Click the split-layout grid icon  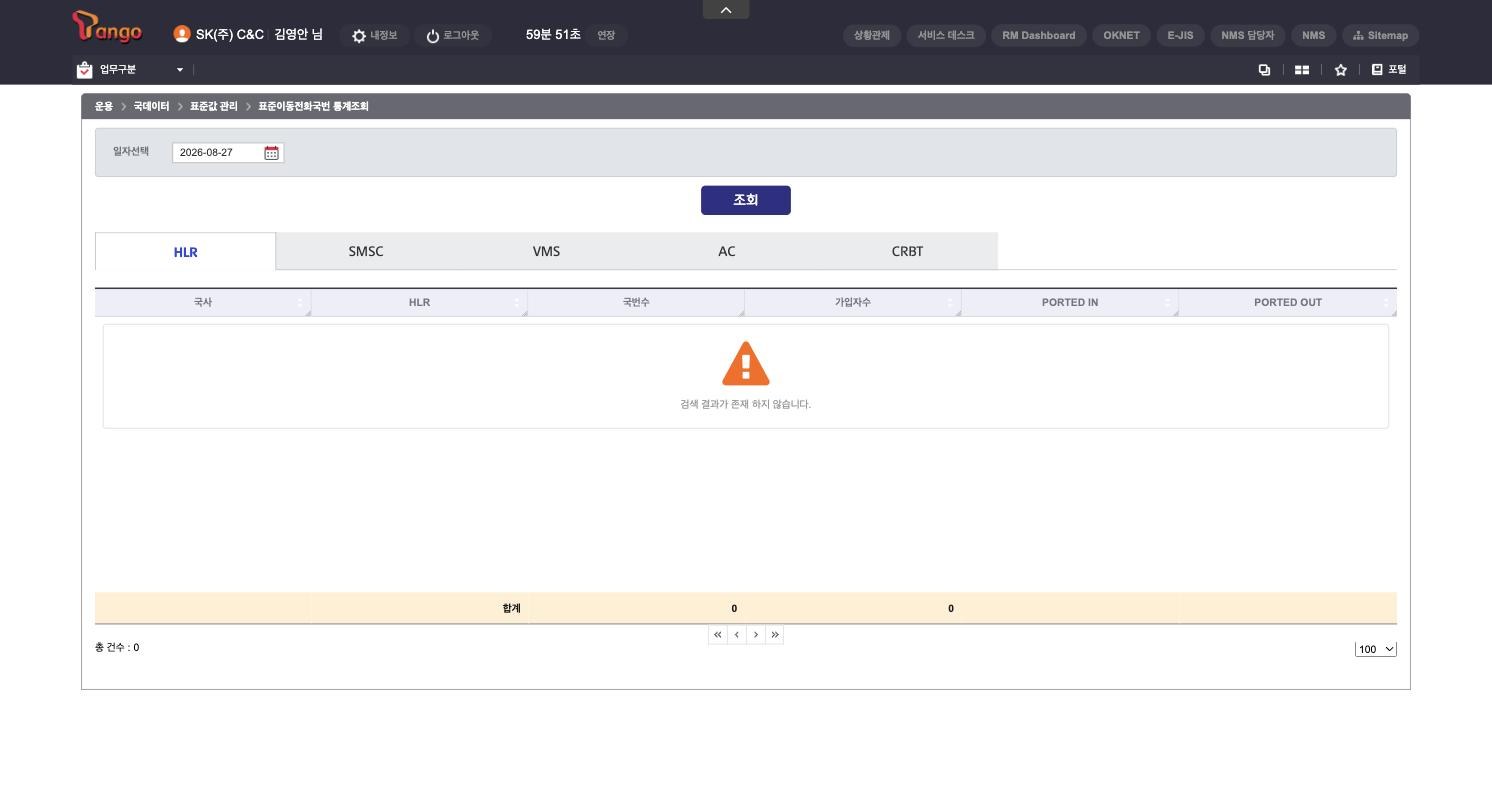[x=1302, y=70]
